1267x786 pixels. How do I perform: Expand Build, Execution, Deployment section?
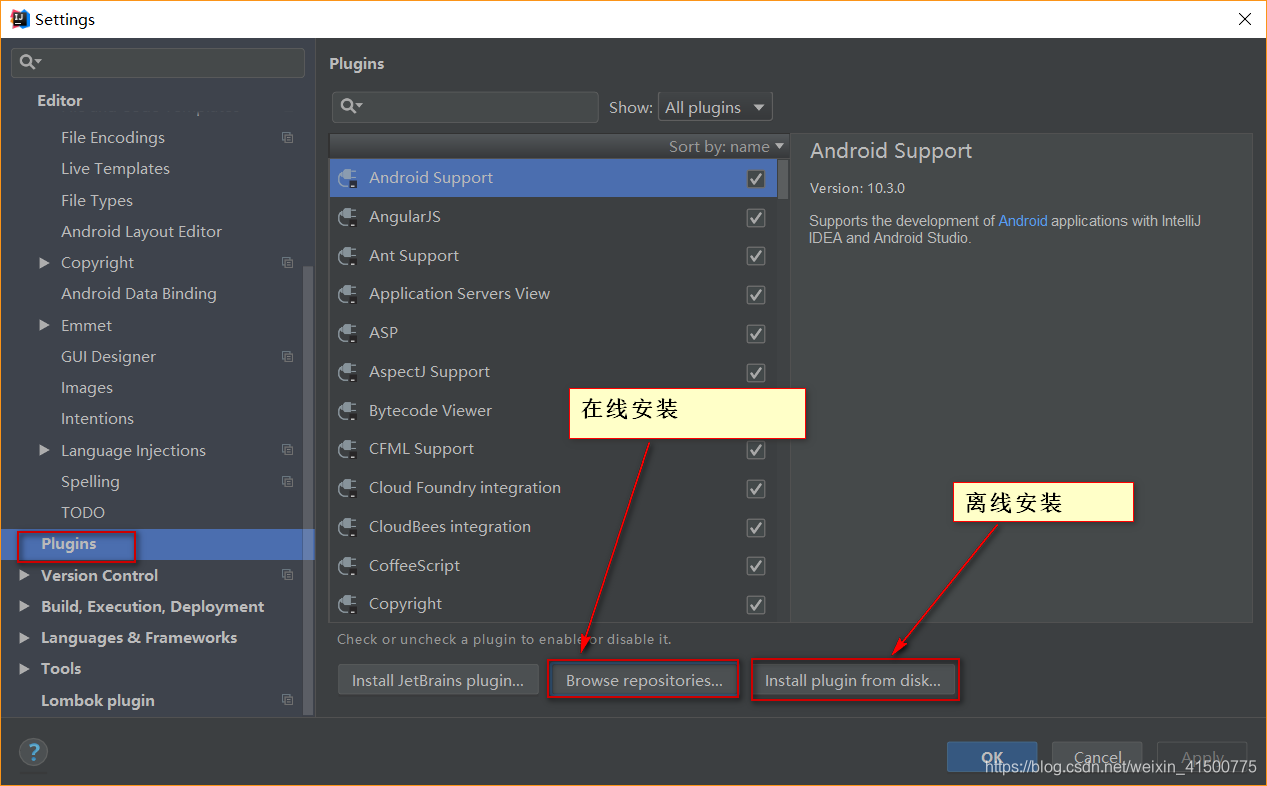[x=24, y=606]
